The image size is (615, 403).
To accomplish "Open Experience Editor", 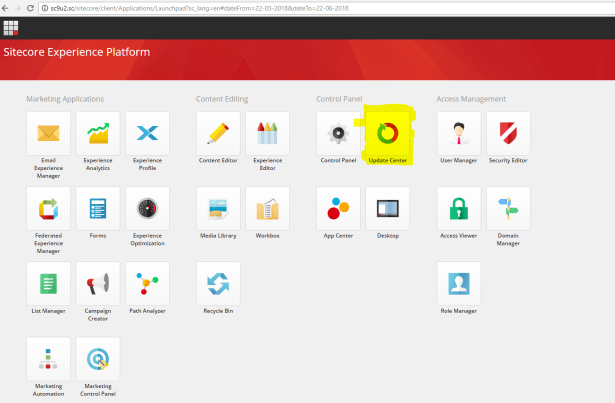I will point(267,133).
